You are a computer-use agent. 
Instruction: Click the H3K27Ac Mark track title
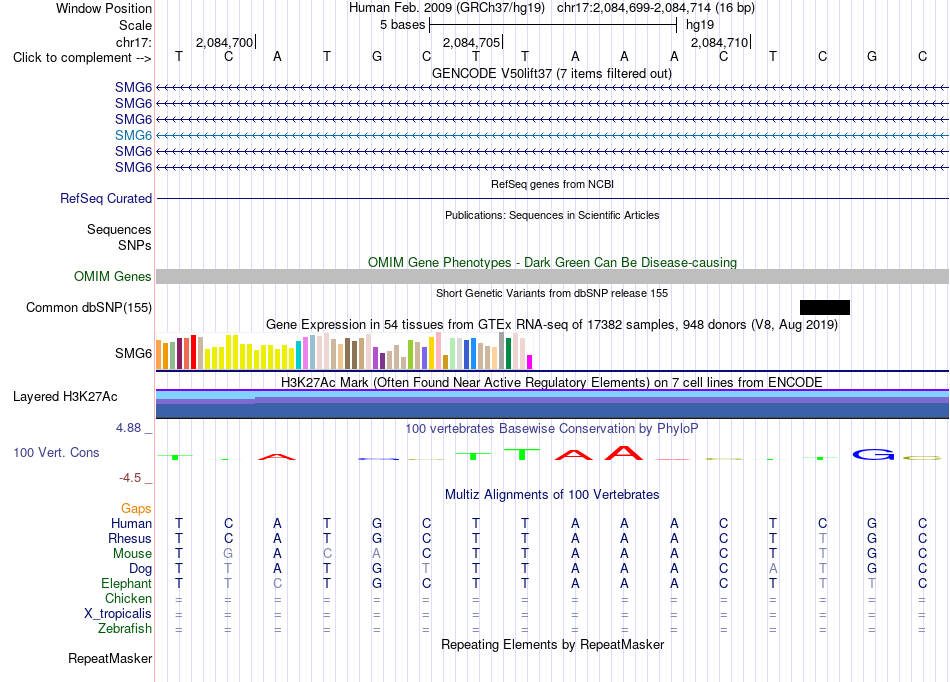[x=552, y=382]
